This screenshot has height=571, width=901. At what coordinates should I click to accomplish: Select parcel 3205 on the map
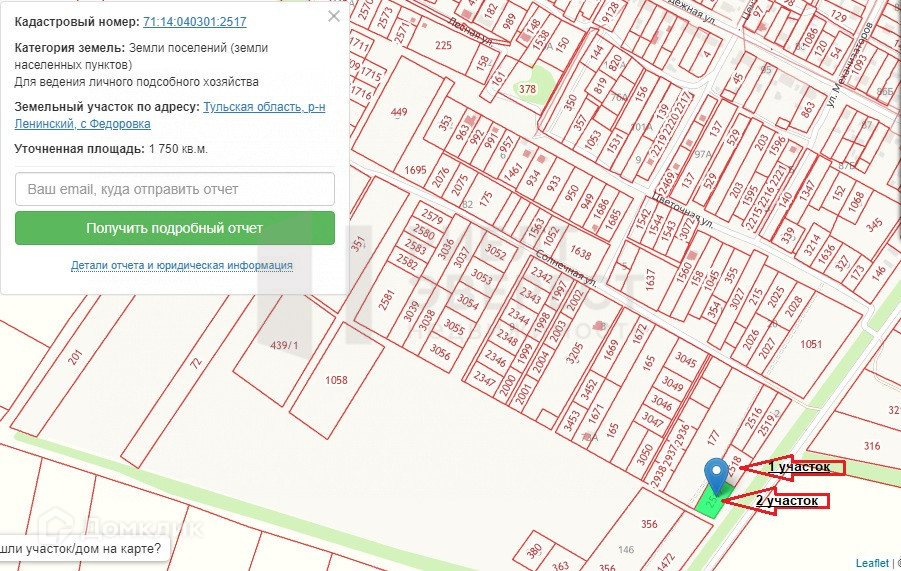click(574, 353)
